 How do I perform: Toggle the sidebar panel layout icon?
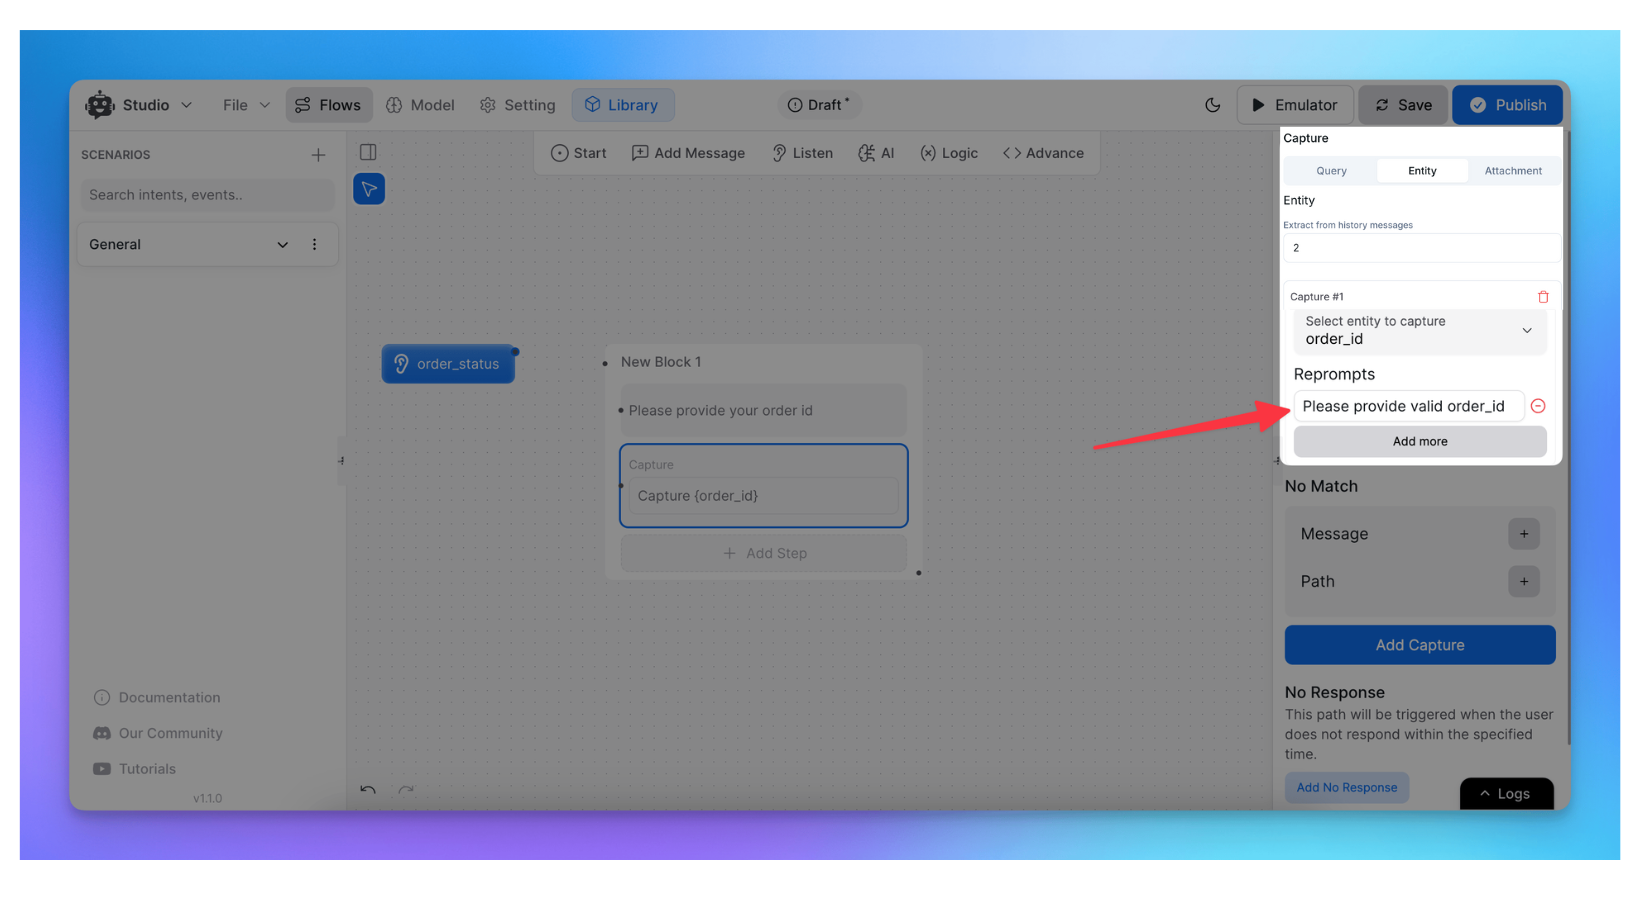pos(368,152)
